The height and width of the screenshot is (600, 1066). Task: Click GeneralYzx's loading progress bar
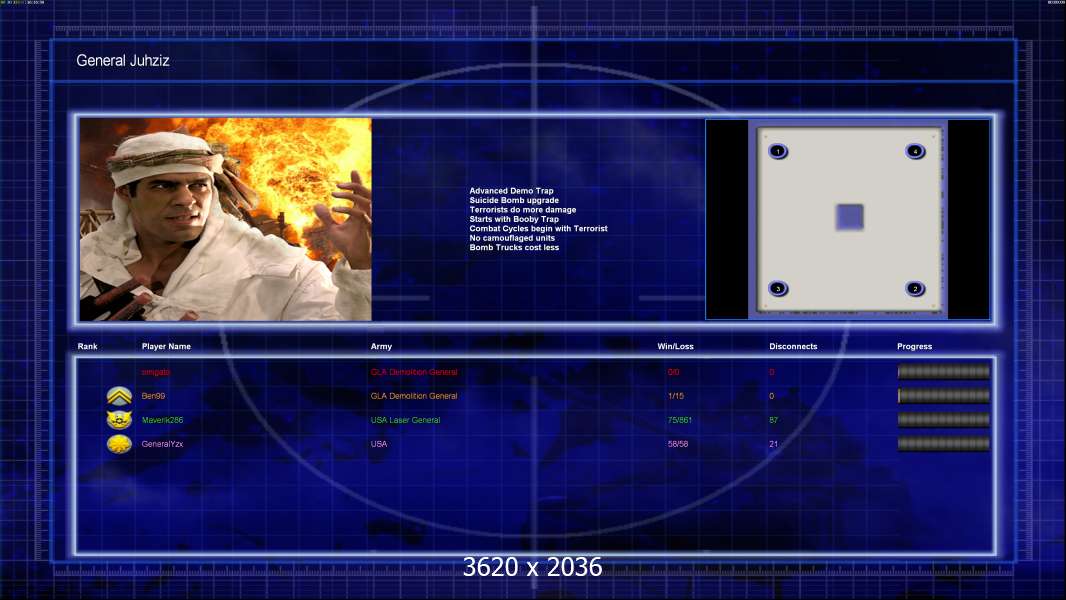coord(944,444)
